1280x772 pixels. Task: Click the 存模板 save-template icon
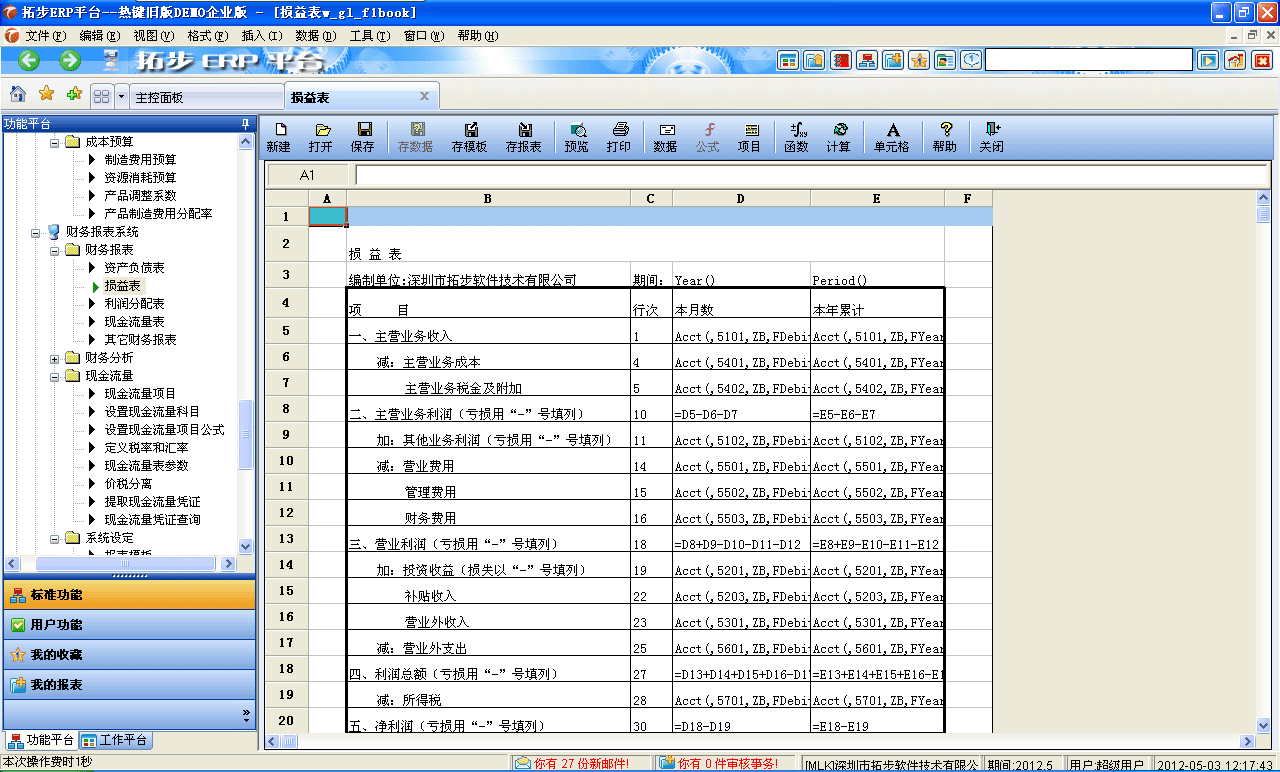(x=472, y=135)
